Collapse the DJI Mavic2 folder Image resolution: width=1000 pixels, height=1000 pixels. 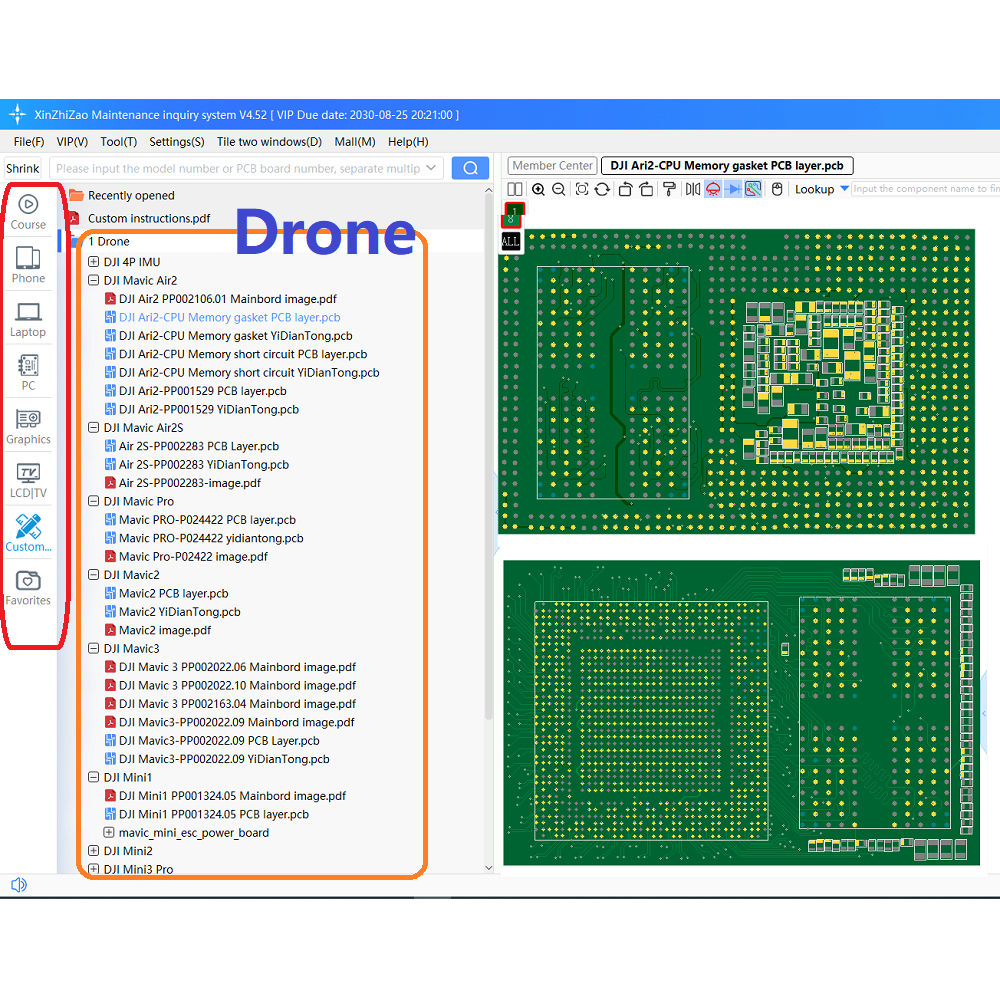[93, 575]
